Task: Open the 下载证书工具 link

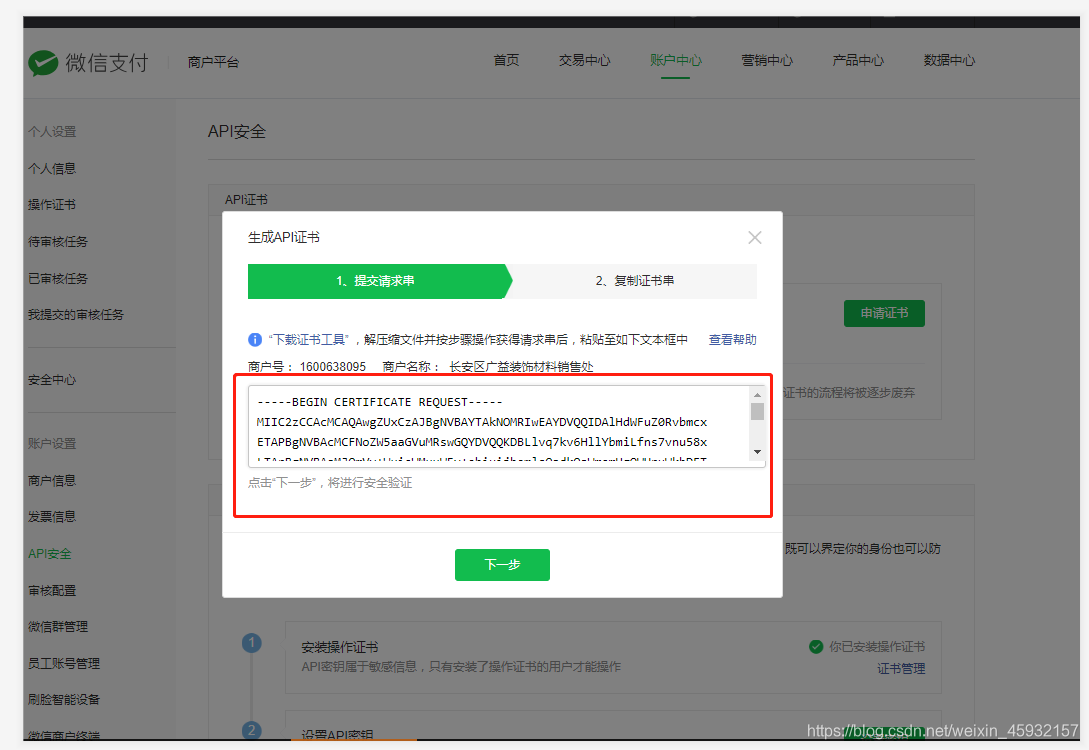Action: (308, 340)
